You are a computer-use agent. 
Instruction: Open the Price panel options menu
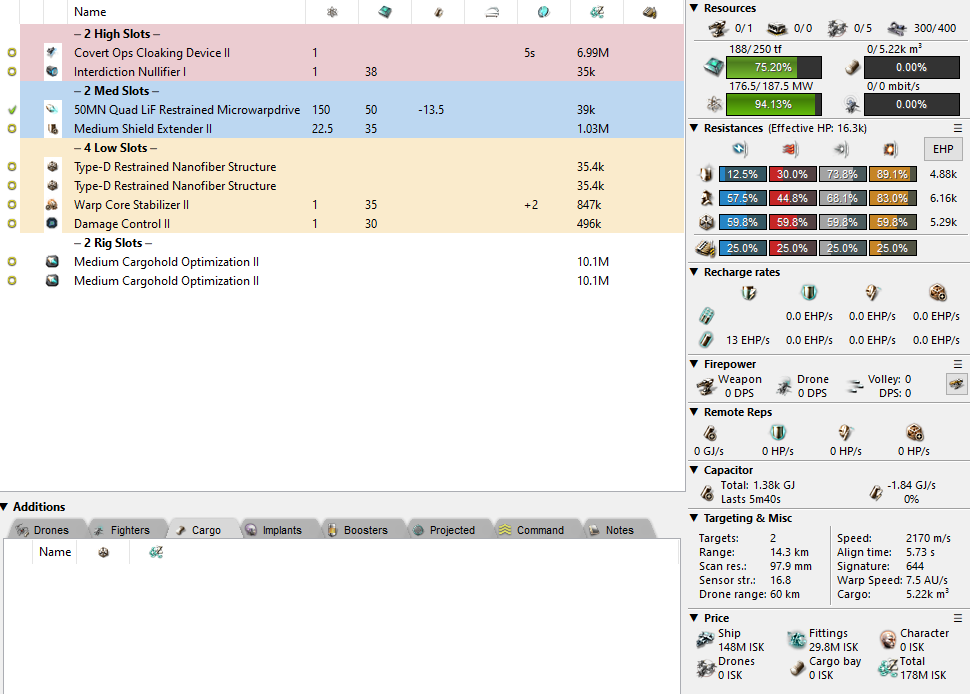[x=958, y=618]
